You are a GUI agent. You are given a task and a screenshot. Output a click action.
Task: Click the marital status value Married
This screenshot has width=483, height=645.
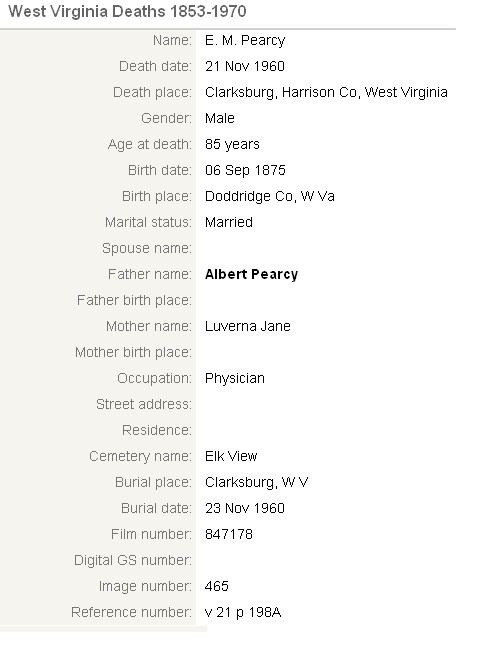(x=229, y=222)
